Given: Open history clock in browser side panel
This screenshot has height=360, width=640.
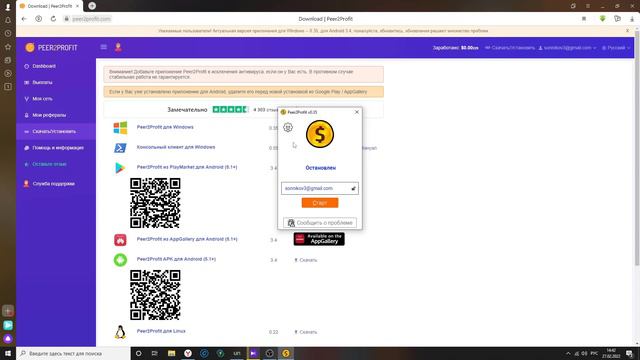Looking at the screenshot, I should coord(8,33).
